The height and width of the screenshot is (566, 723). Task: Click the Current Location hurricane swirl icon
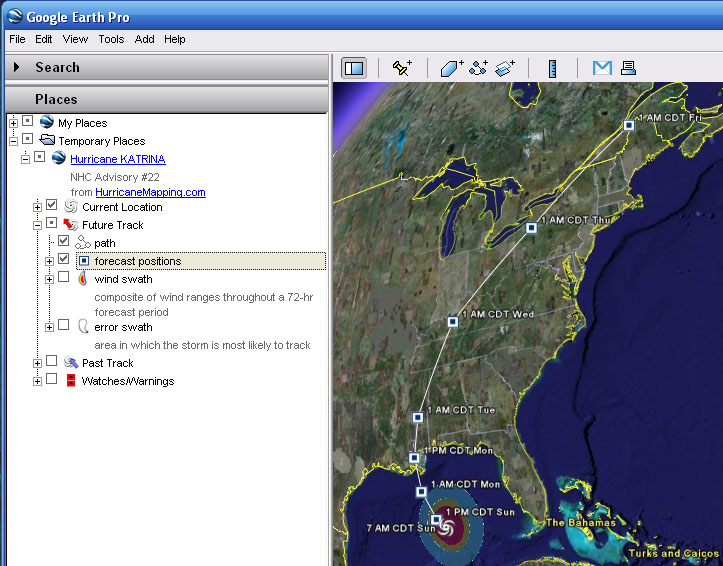click(x=71, y=206)
